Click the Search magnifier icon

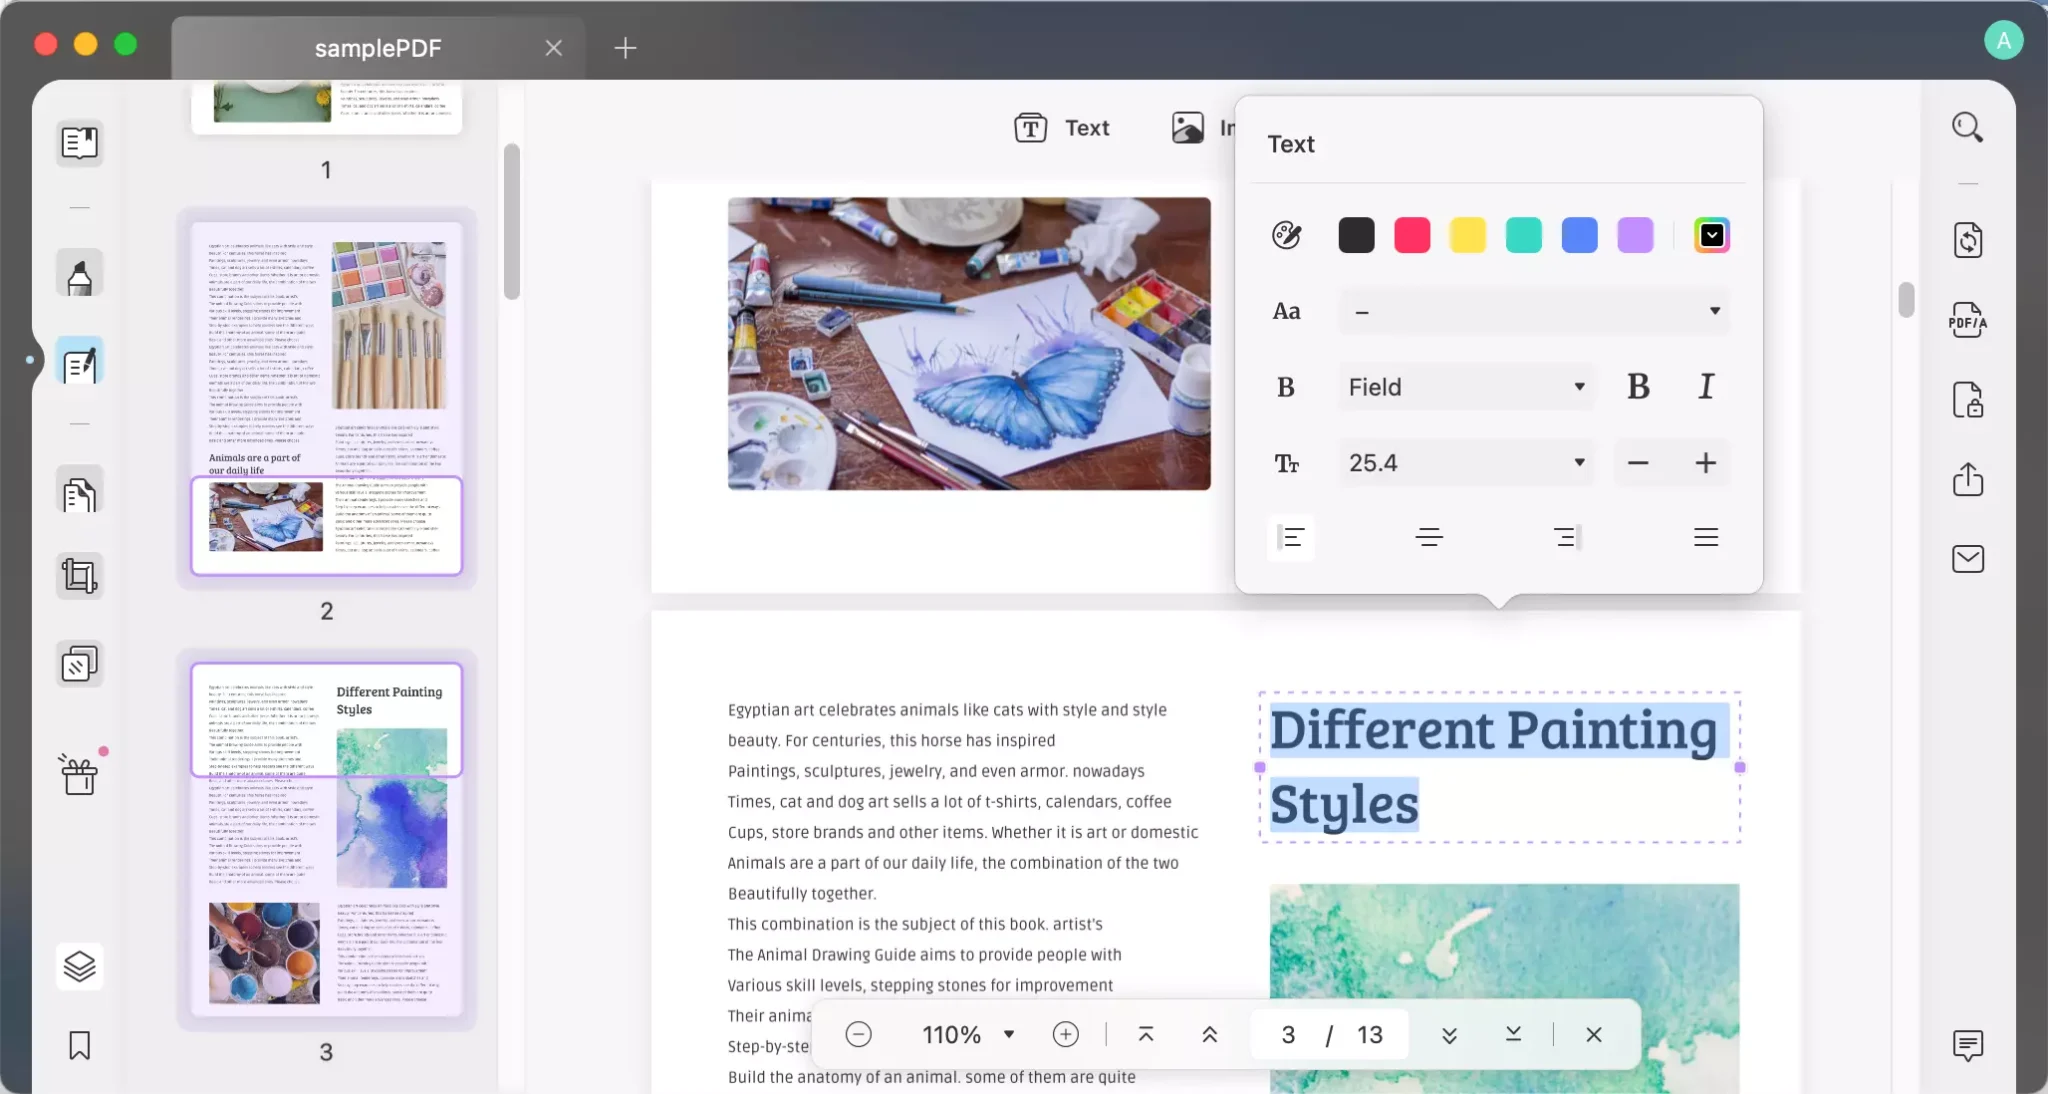[1967, 128]
